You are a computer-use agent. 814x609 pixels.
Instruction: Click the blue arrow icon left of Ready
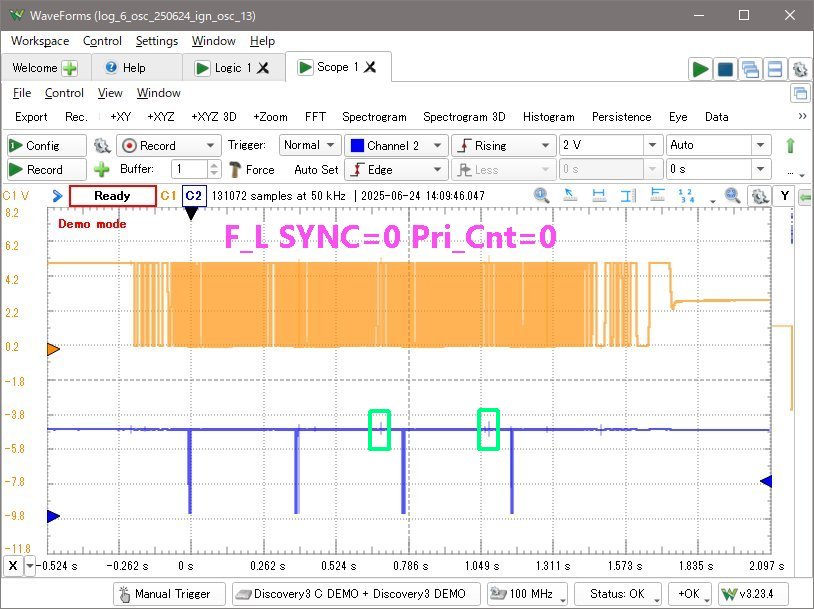pyautogui.click(x=58, y=196)
